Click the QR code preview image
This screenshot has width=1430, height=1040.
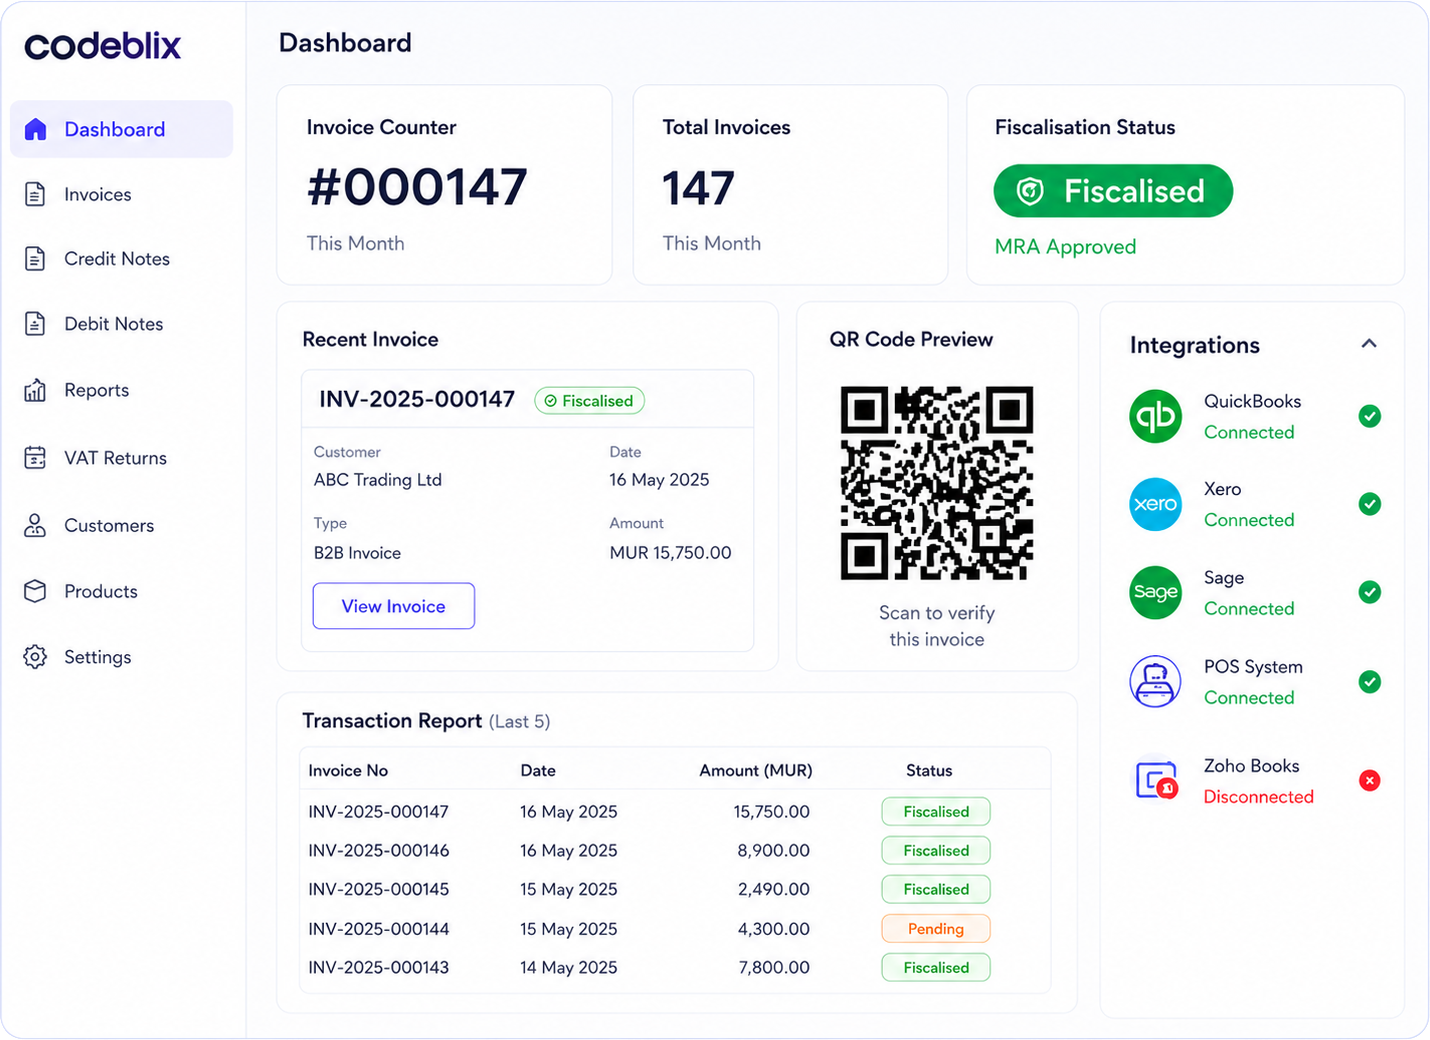tap(937, 483)
